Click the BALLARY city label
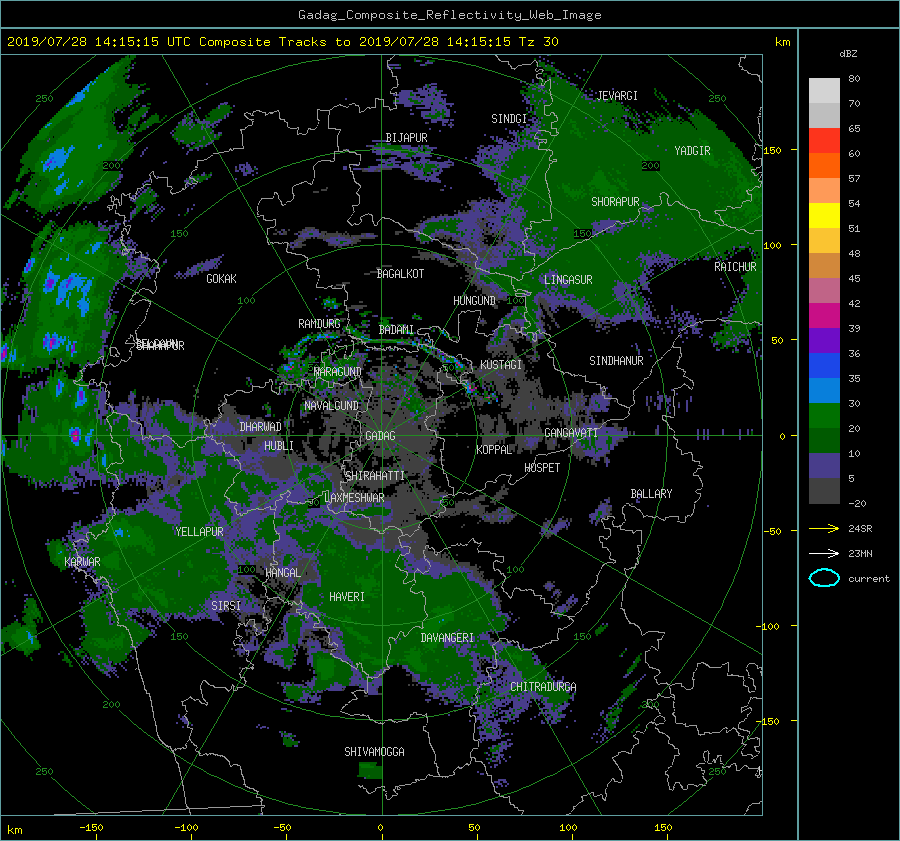The image size is (900, 841). (x=651, y=494)
